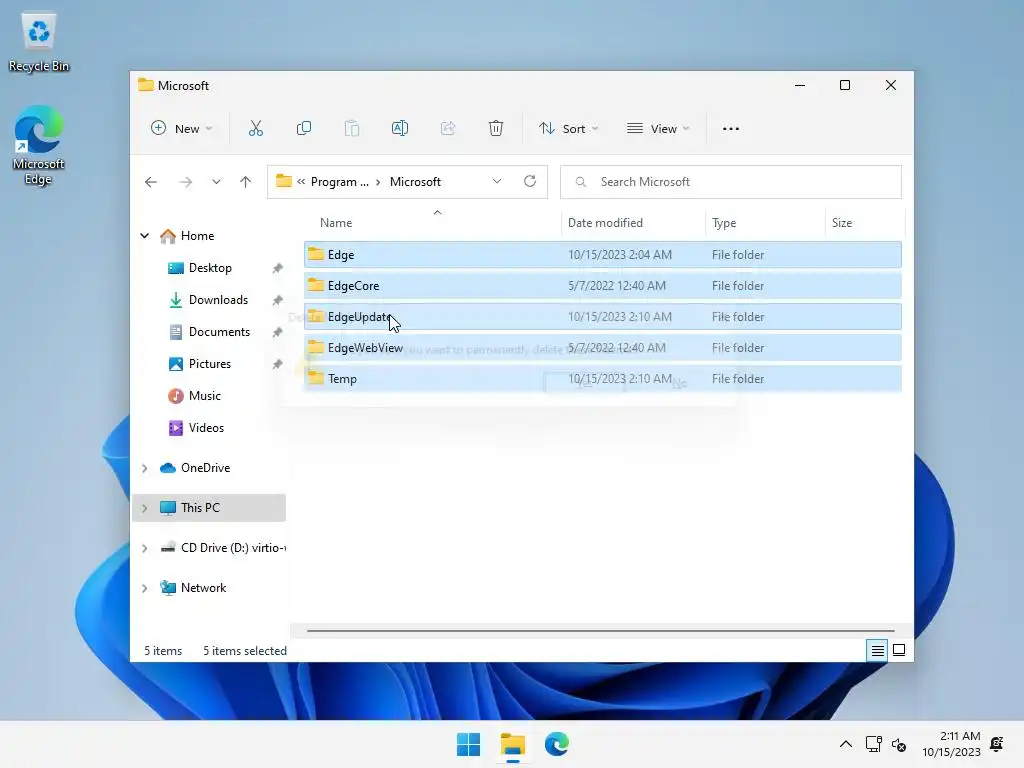
Task: Open the New item menu
Action: click(x=182, y=129)
